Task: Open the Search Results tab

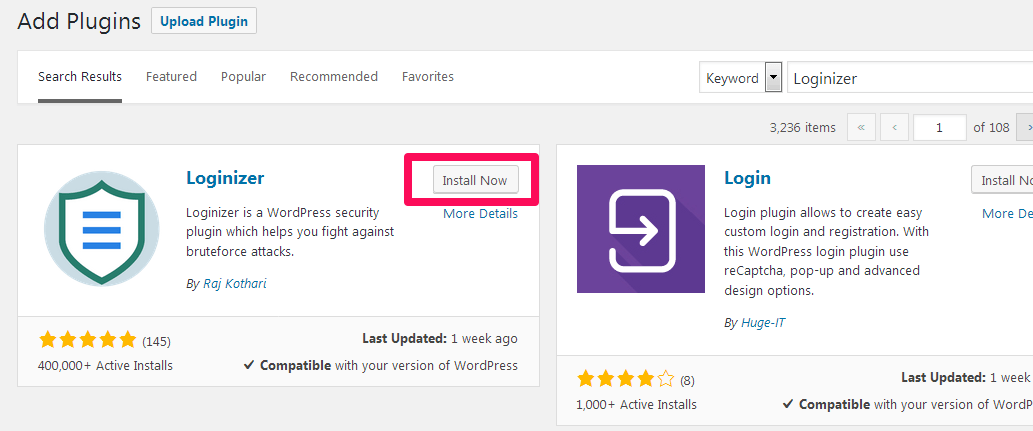Action: click(80, 76)
